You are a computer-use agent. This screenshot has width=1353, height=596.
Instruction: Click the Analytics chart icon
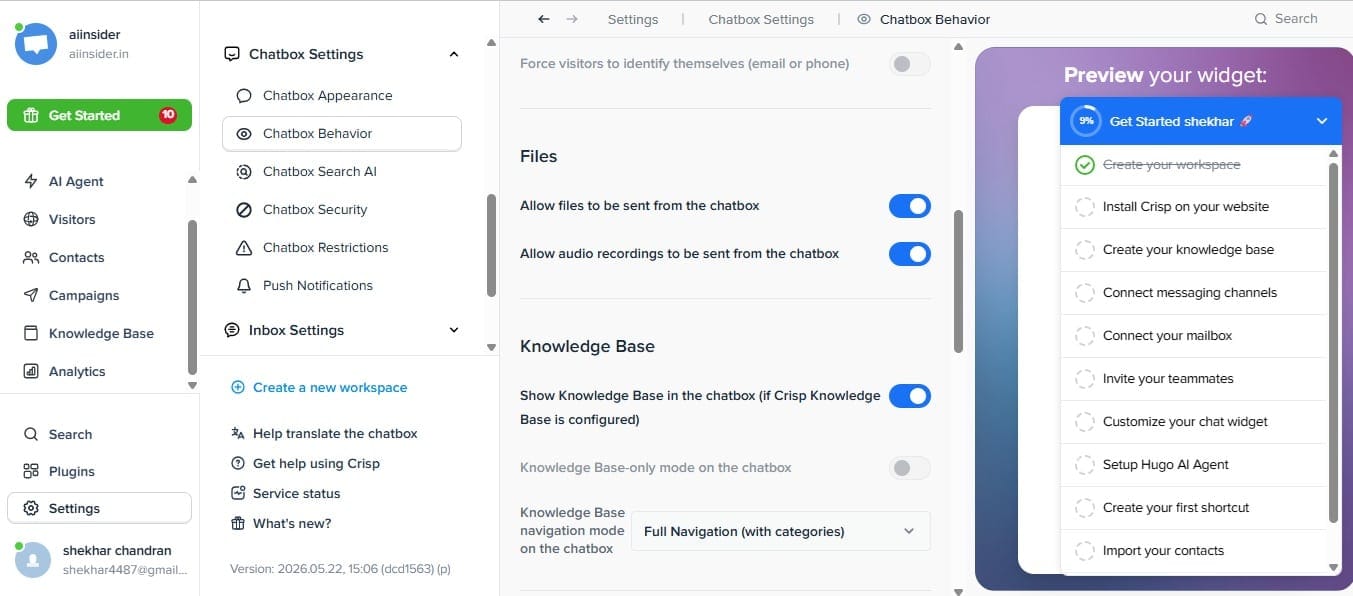tap(31, 371)
